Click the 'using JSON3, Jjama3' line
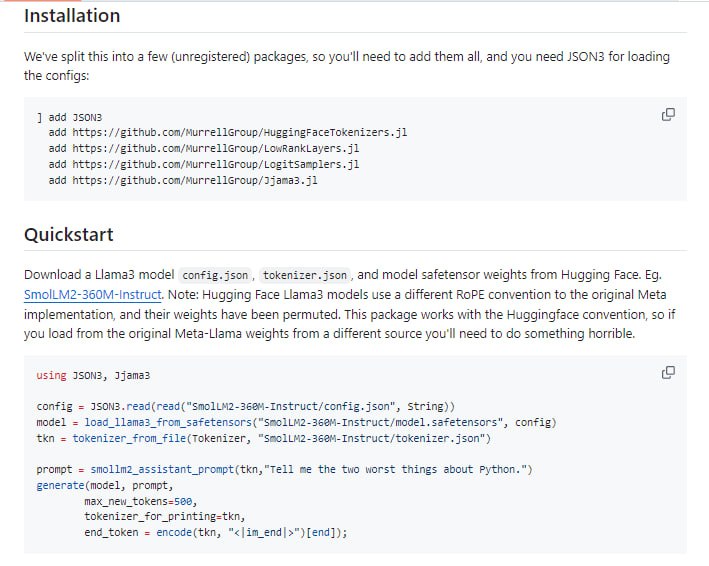This screenshot has width=709, height=566. pos(92,375)
